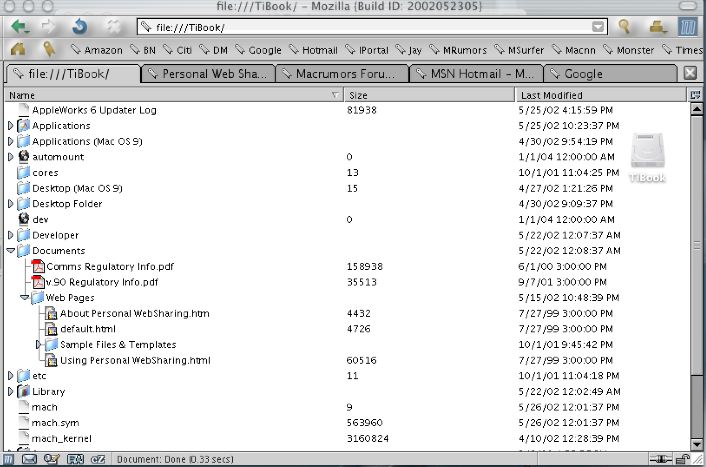The height and width of the screenshot is (467, 706).
Task: Sort by the Name column header
Action: [x=174, y=95]
